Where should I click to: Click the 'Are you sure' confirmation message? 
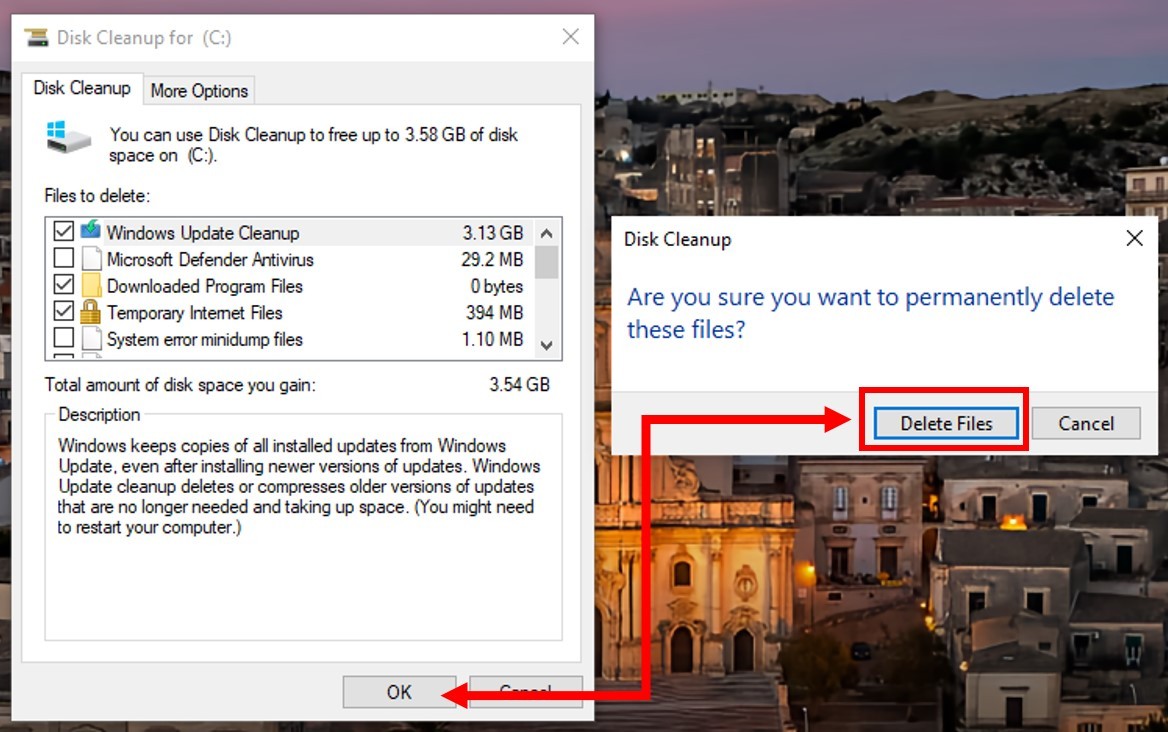click(870, 313)
